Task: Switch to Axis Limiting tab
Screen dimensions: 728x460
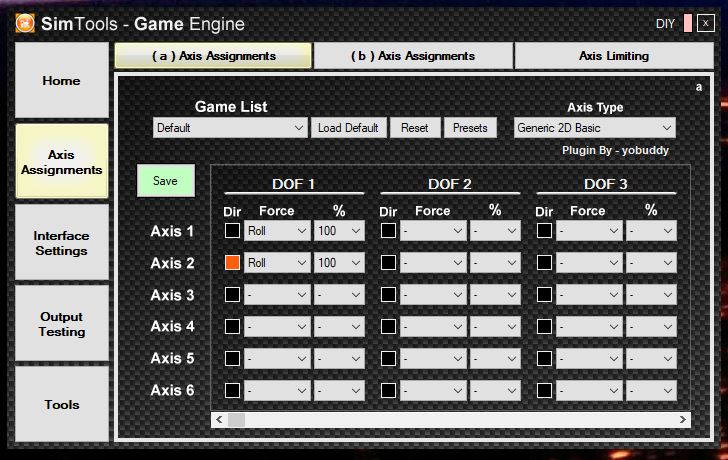Action: pyautogui.click(x=614, y=56)
